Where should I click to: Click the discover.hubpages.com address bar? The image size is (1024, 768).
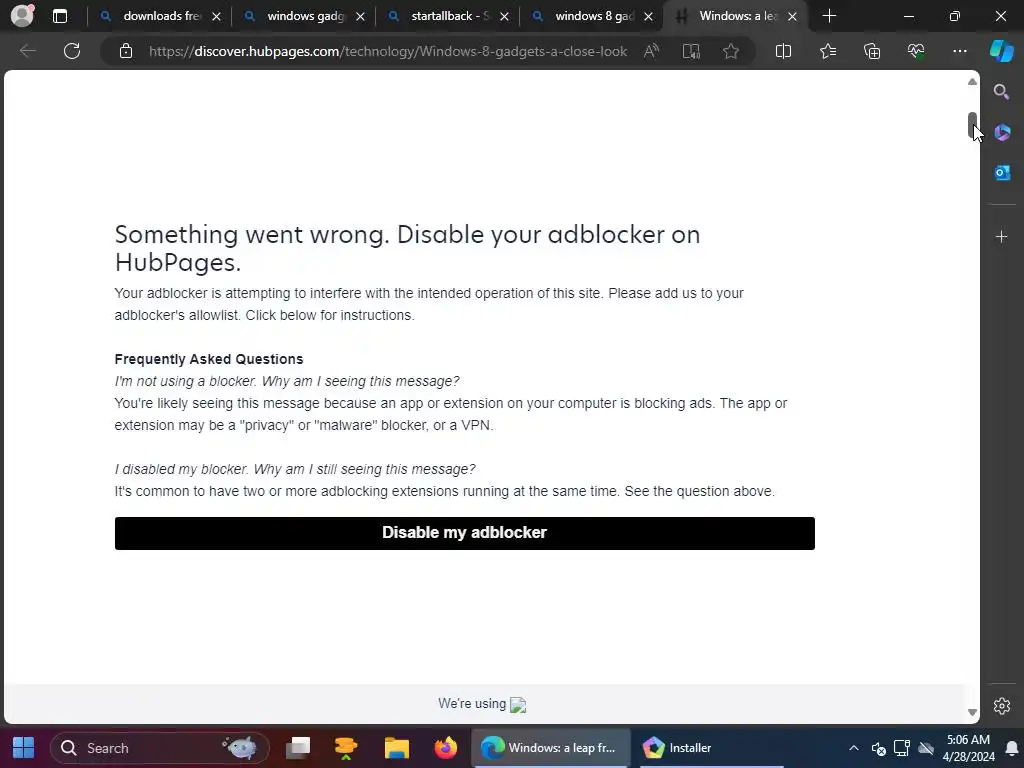click(387, 51)
